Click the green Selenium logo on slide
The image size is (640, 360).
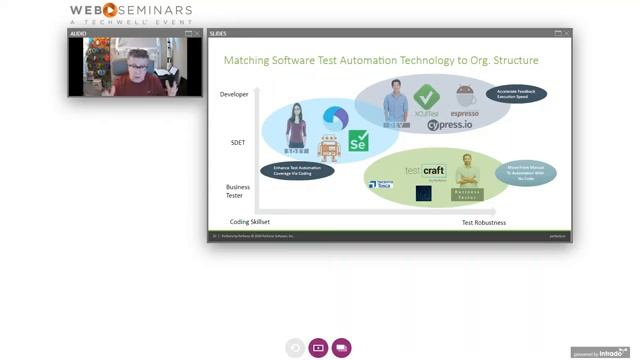(x=358, y=141)
